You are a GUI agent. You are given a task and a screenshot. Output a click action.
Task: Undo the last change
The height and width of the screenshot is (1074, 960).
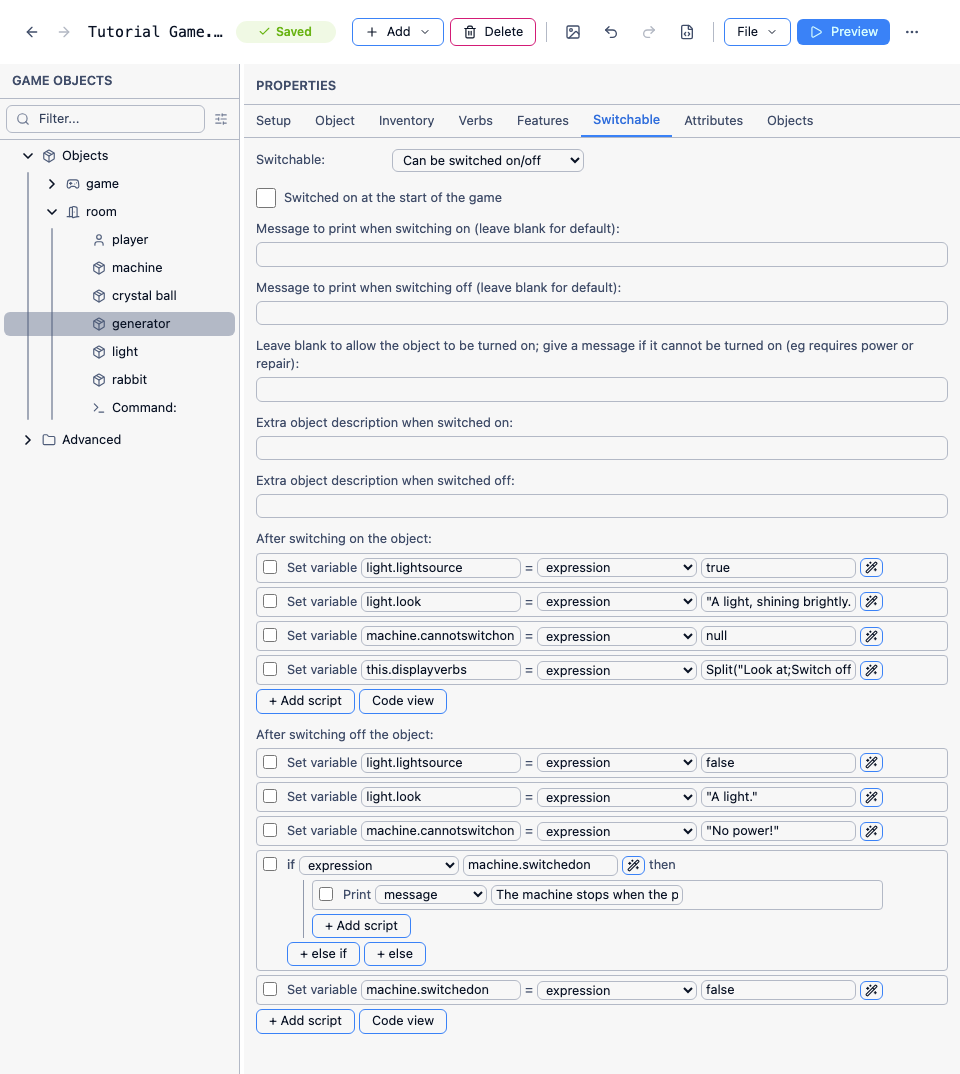coord(611,32)
